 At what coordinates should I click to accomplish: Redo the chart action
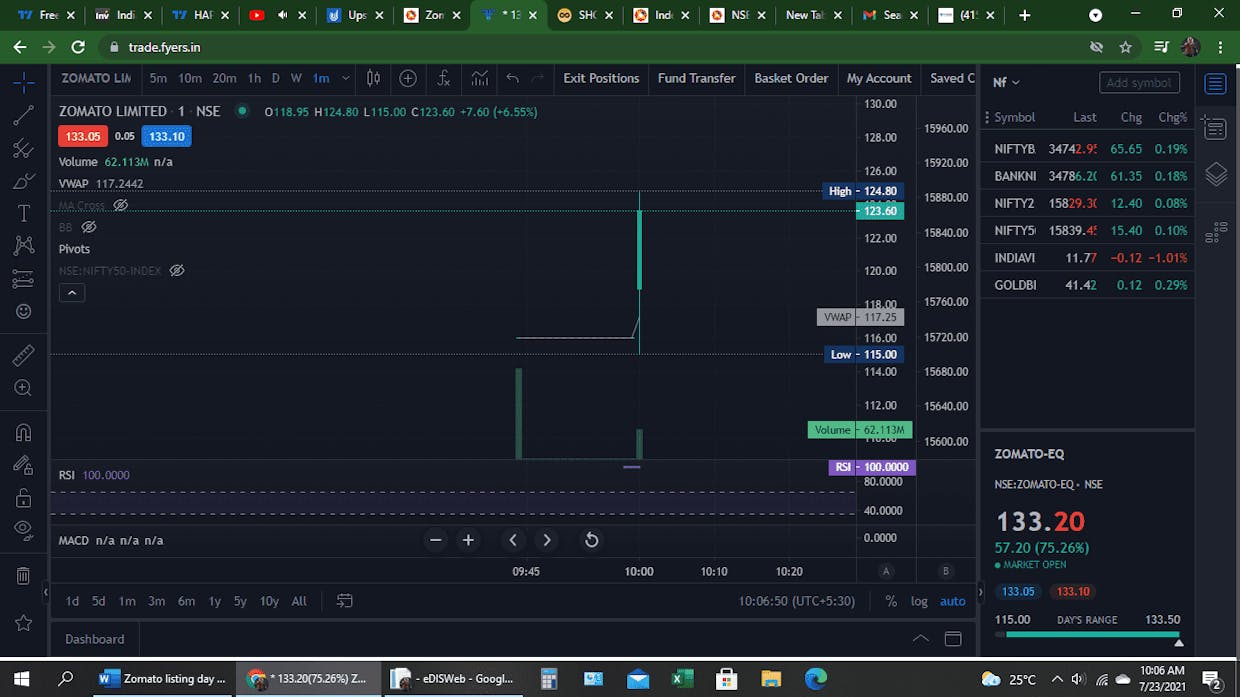[x=538, y=78]
